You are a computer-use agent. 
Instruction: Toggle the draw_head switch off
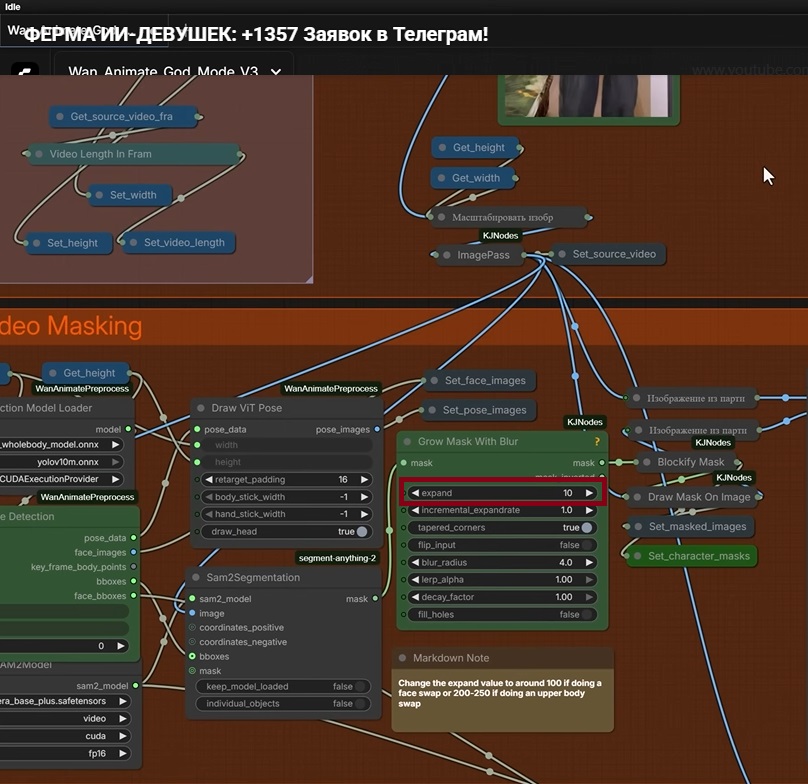[362, 531]
